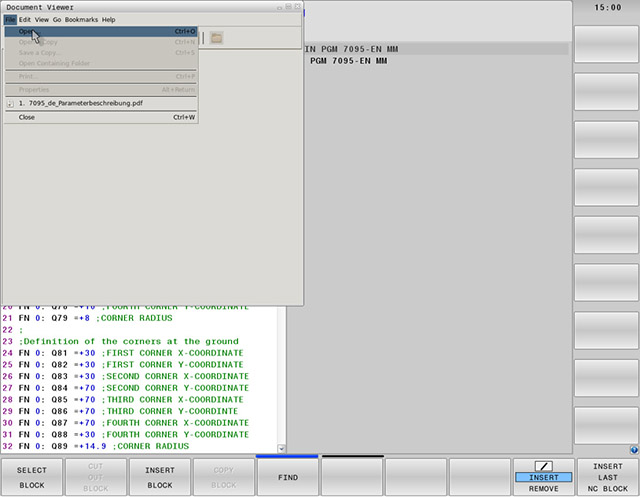Select line 28 Q85 THIRD CORNER X-COORDINATE
The image size is (640, 497).
122,399
